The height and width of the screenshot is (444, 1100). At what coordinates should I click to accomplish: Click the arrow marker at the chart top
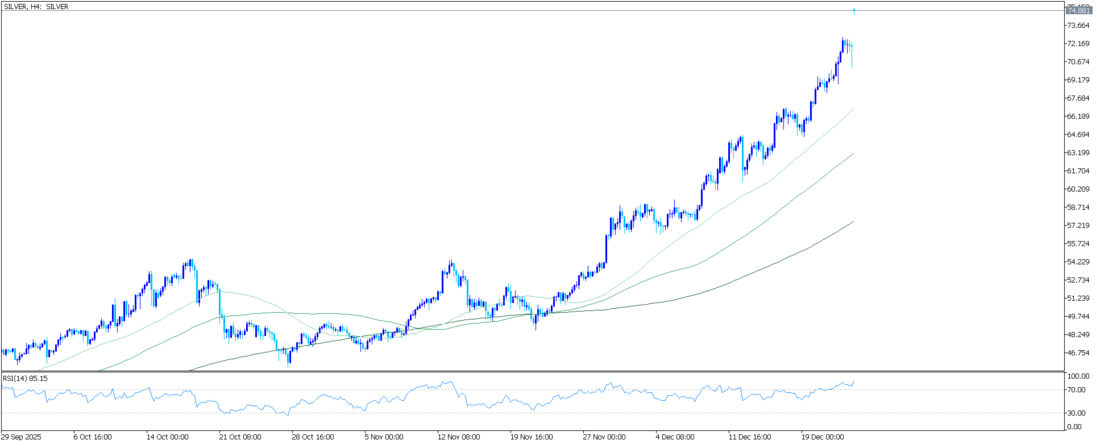click(x=854, y=12)
